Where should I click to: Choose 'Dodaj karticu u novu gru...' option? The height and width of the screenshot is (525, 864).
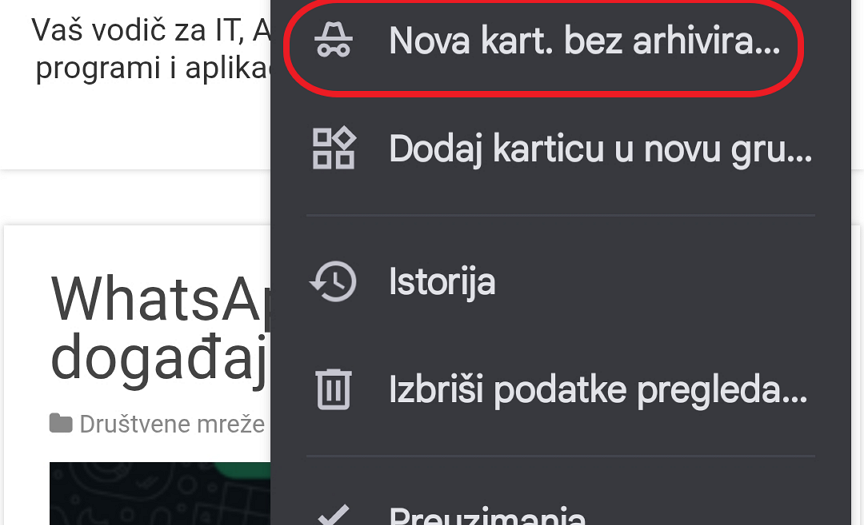tap(600, 149)
